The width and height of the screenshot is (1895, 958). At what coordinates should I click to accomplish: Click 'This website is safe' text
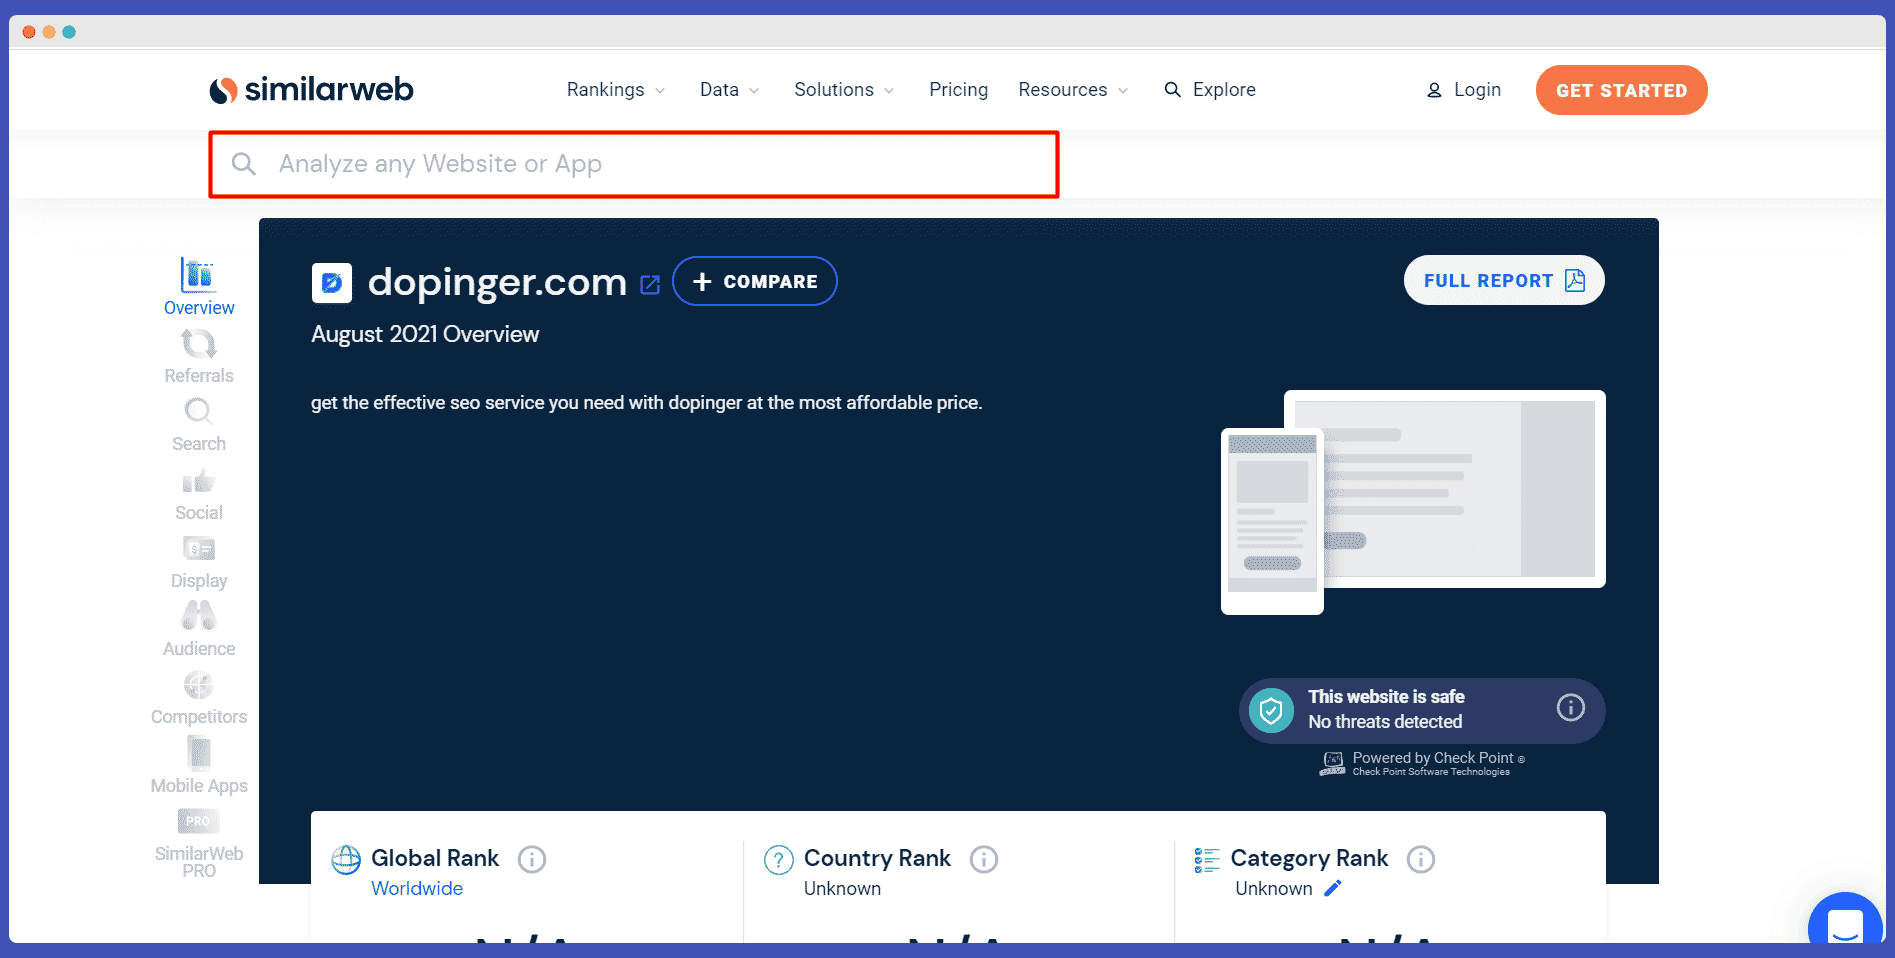click(1386, 696)
